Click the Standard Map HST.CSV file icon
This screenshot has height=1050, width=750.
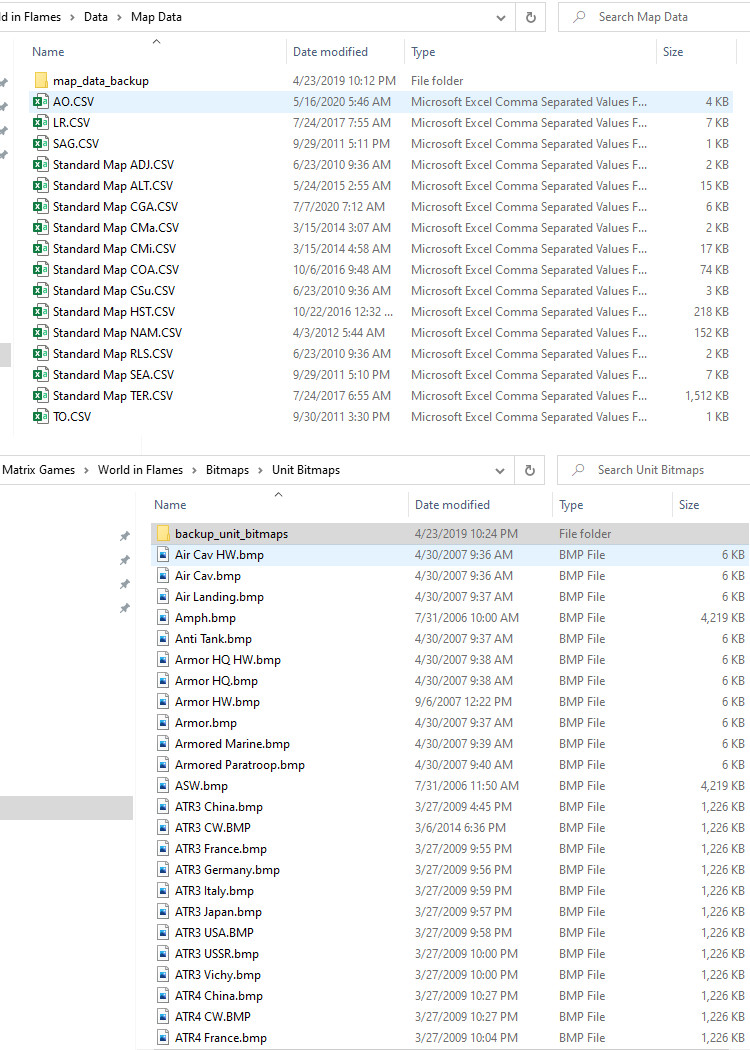(x=41, y=312)
